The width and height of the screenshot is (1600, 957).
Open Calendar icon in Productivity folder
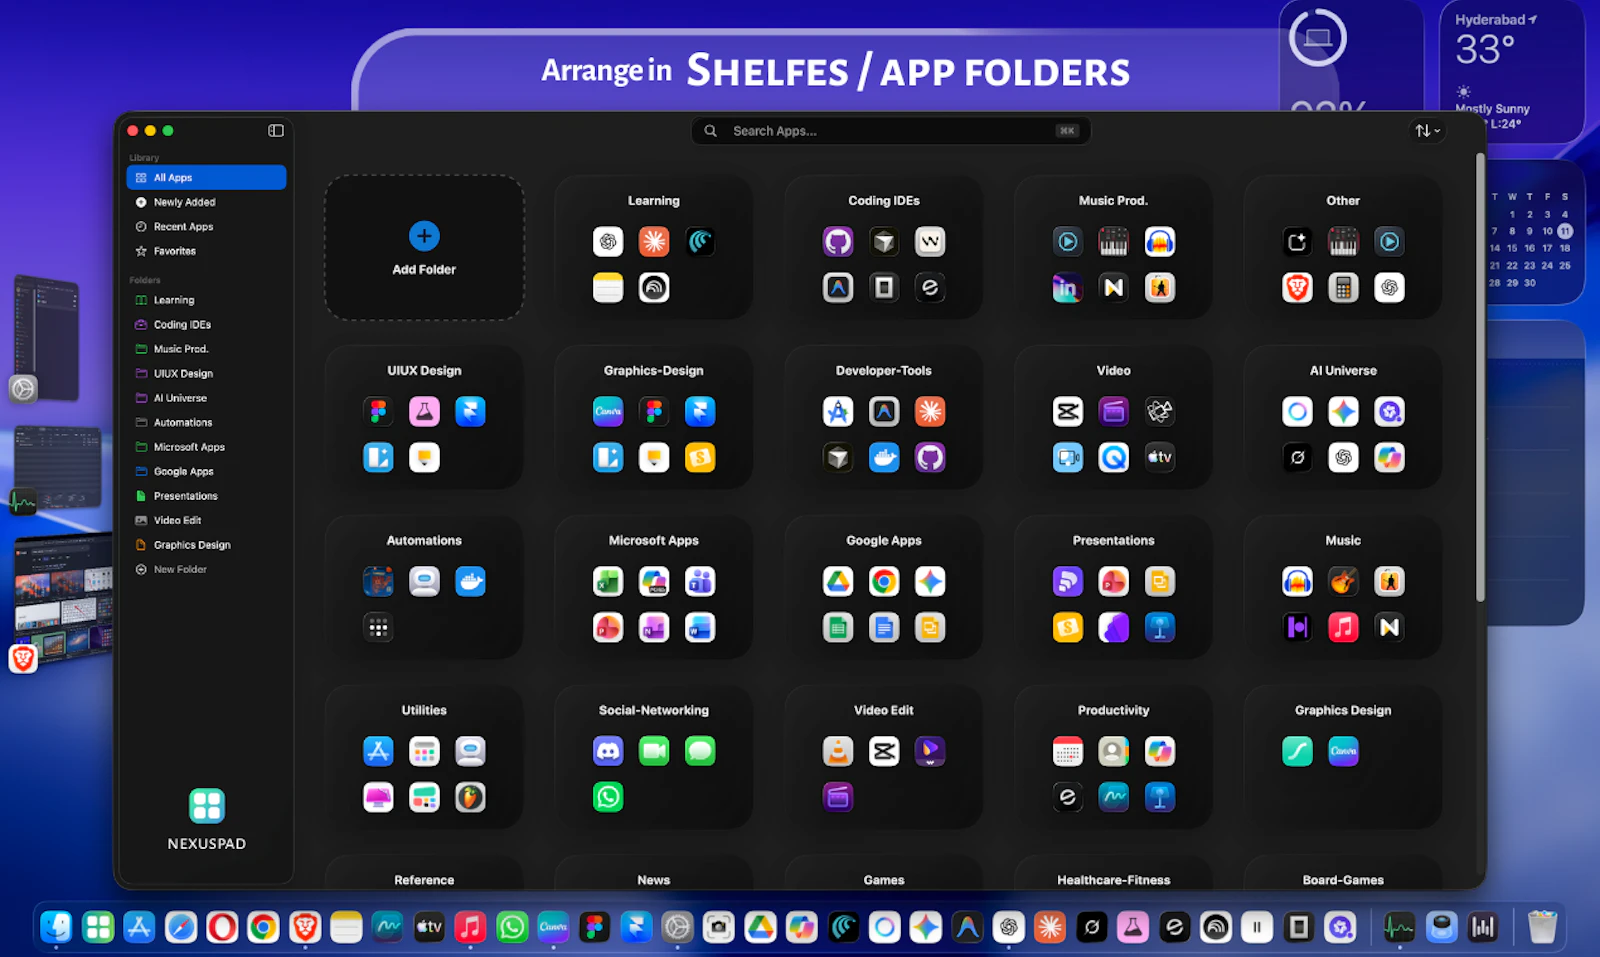[1068, 751]
